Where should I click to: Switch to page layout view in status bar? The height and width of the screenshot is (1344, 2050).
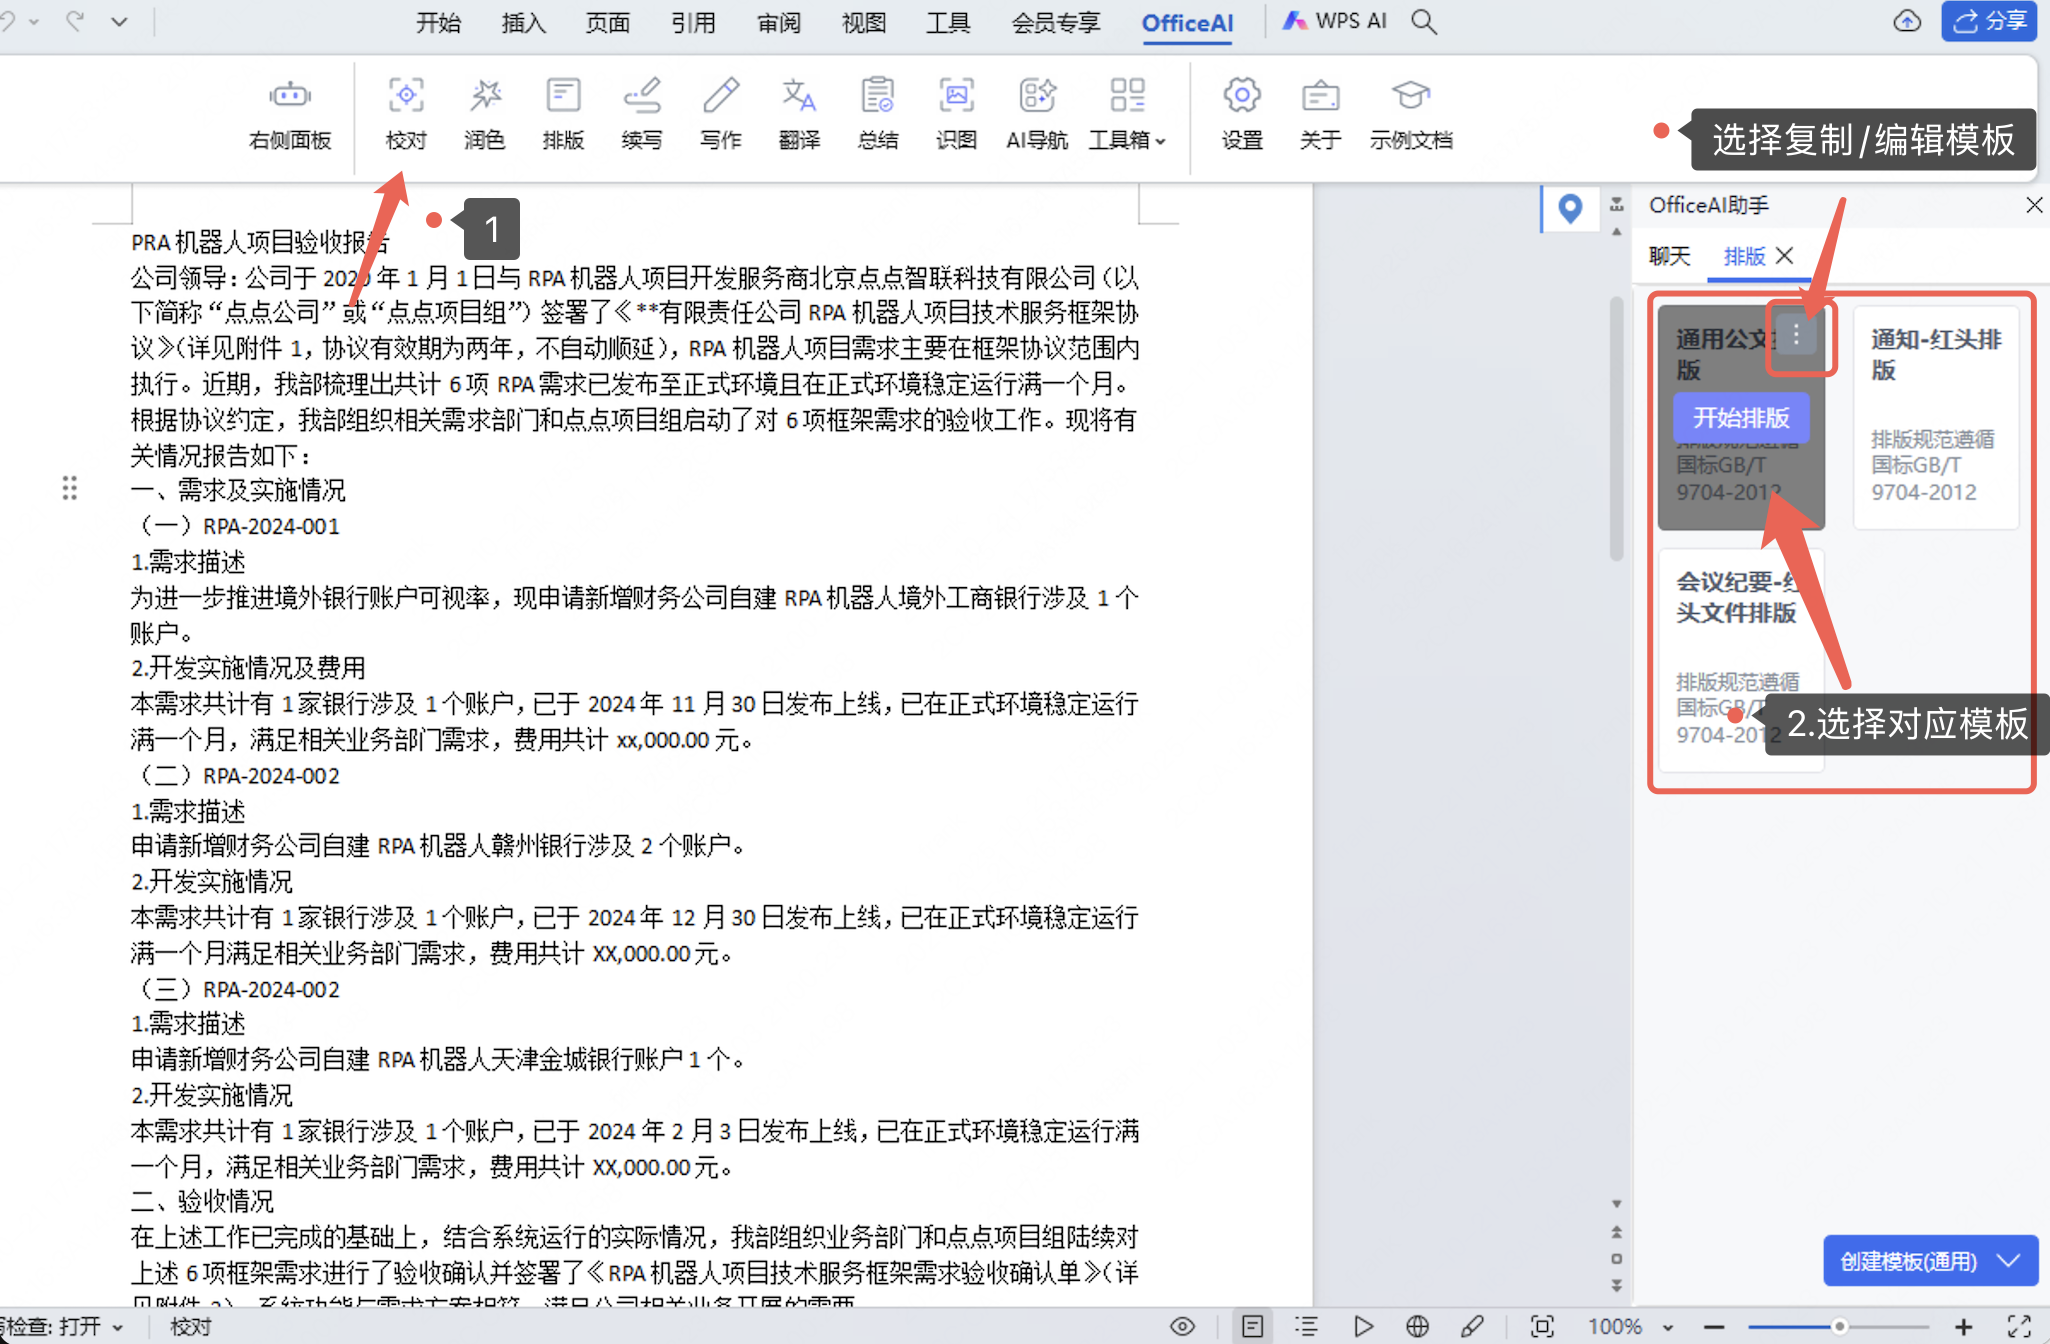[1252, 1326]
